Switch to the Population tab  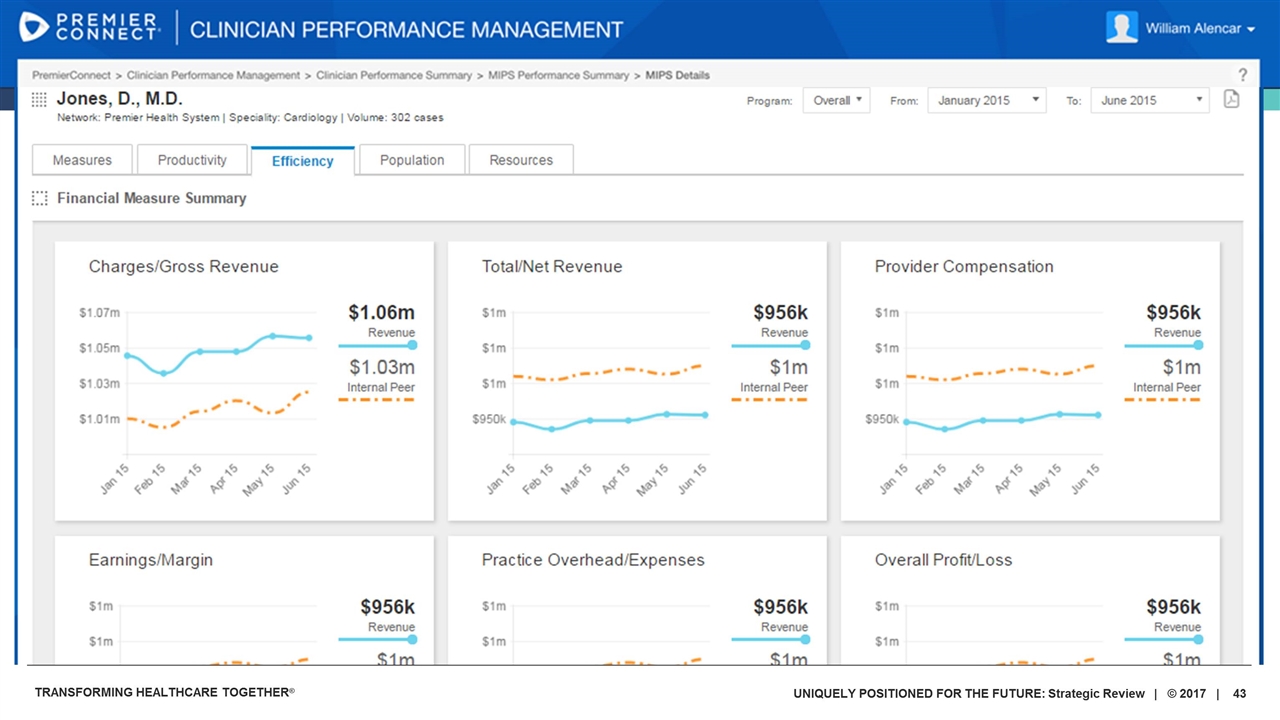[x=412, y=160]
